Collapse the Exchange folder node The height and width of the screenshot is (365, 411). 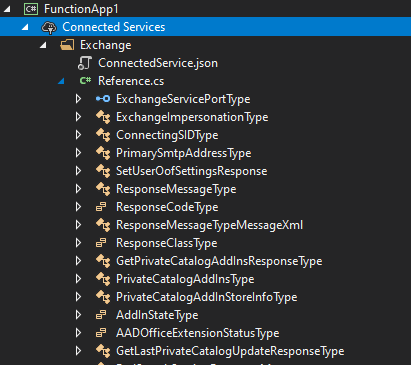pos(43,46)
